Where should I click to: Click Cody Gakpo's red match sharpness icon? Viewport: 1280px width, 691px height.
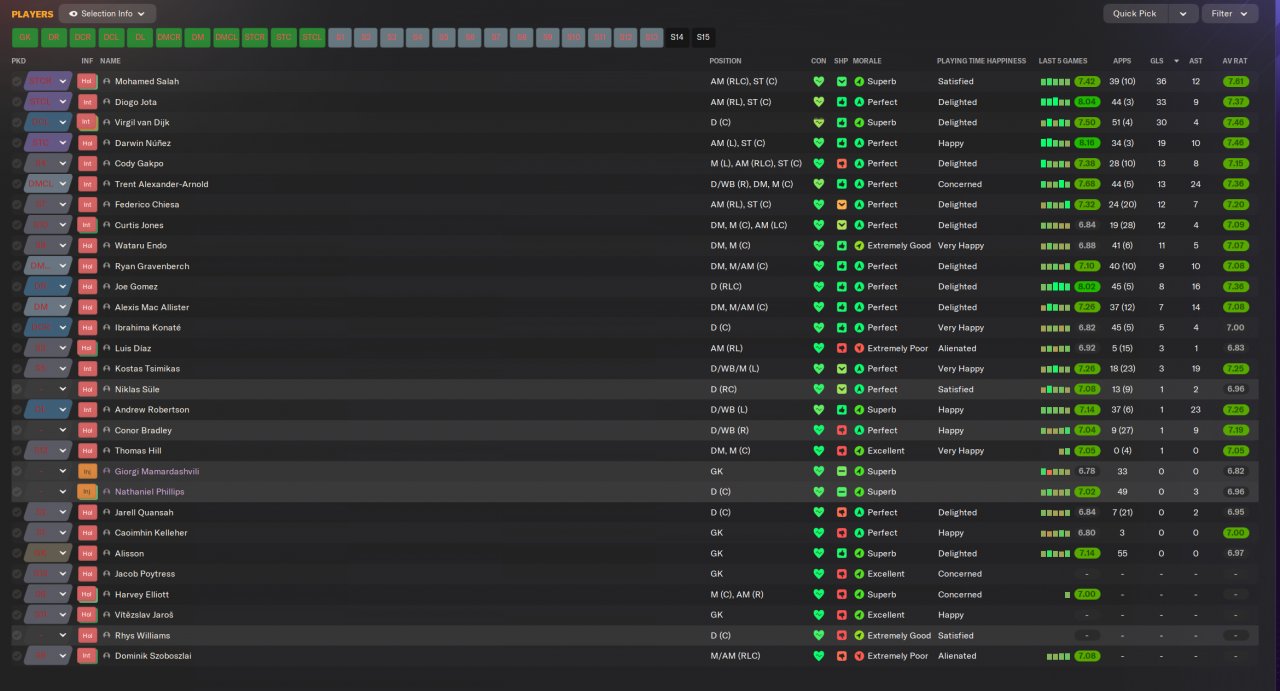[x=842, y=163]
